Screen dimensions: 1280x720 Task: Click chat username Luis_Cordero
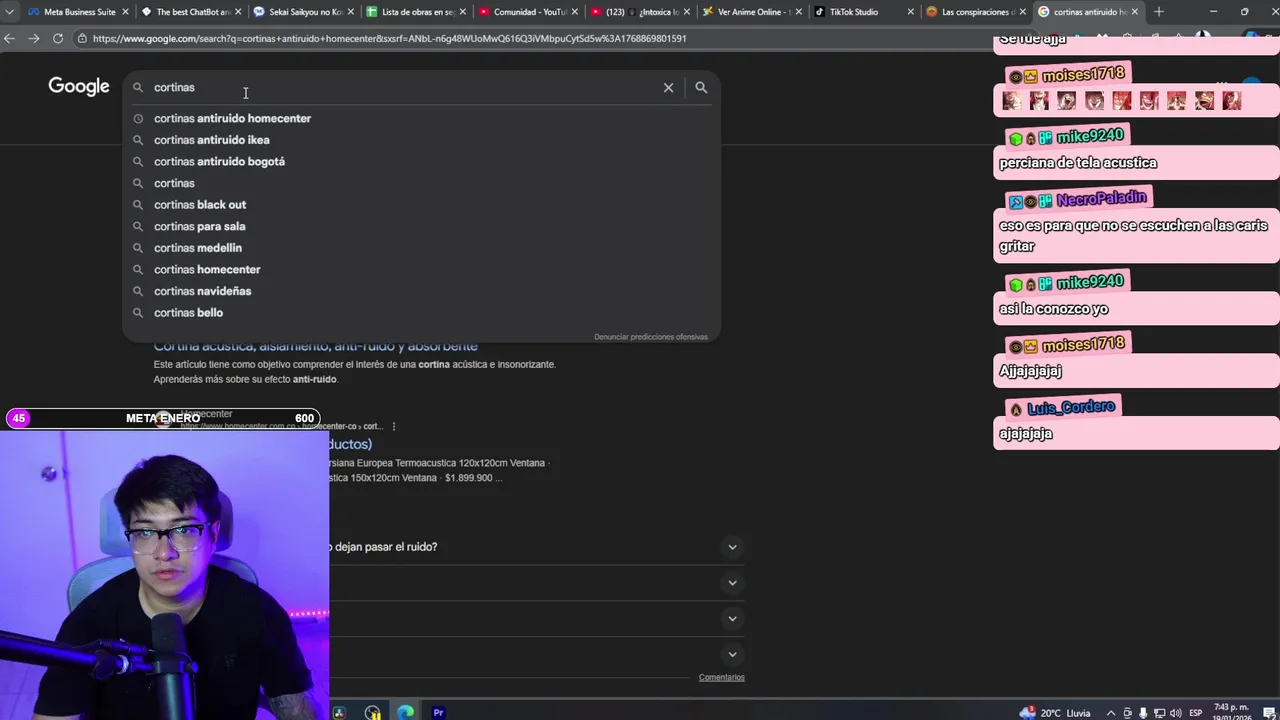1070,407
